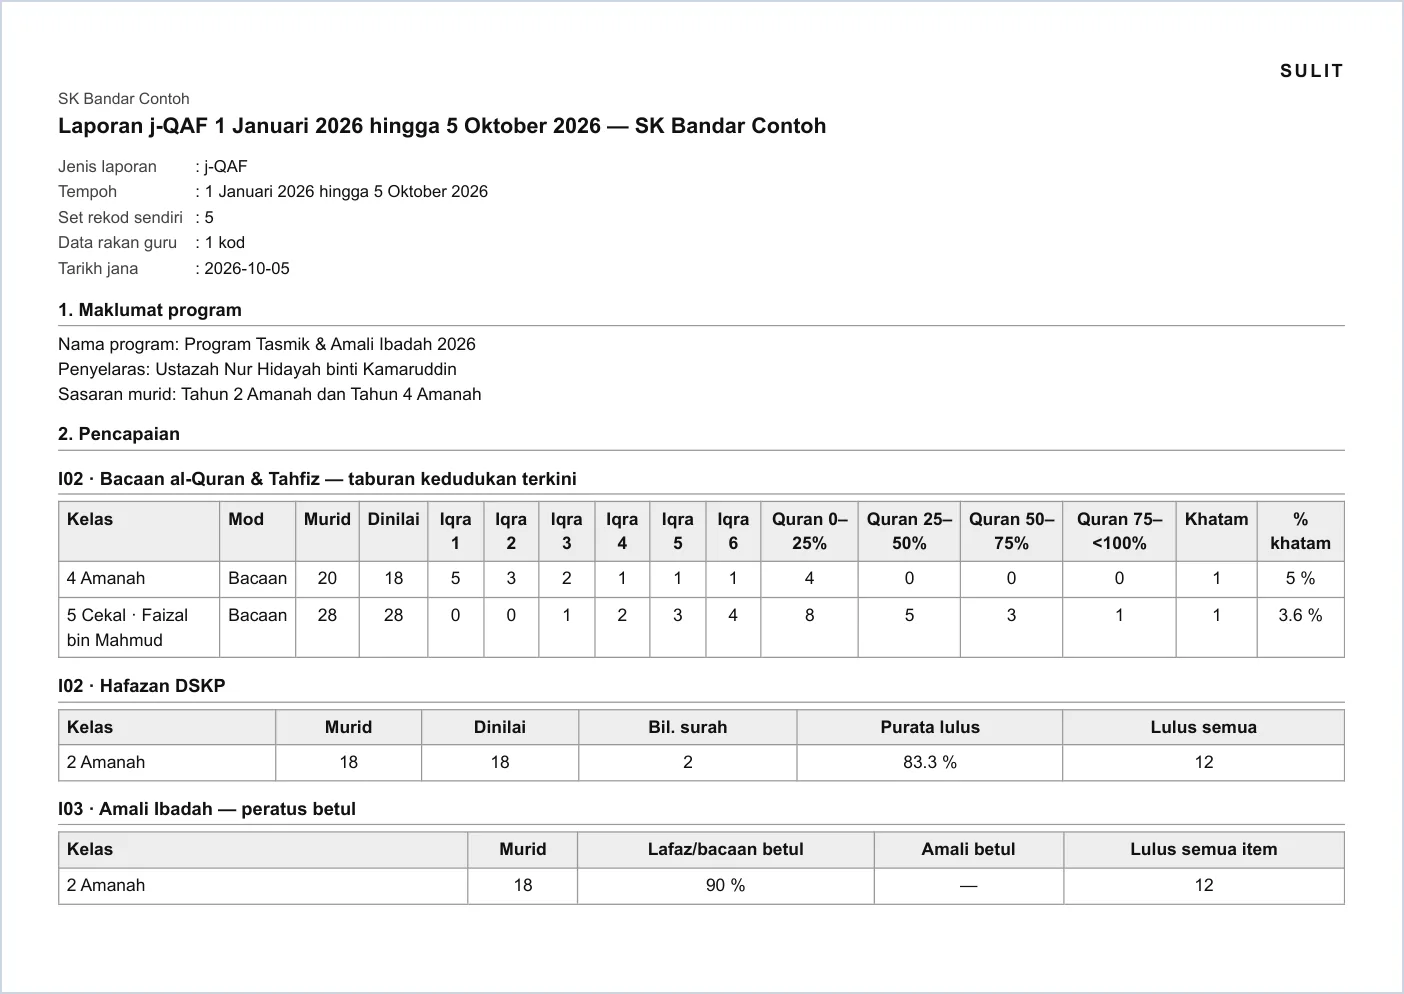Click the Lulus semua column header

pyautogui.click(x=1203, y=727)
